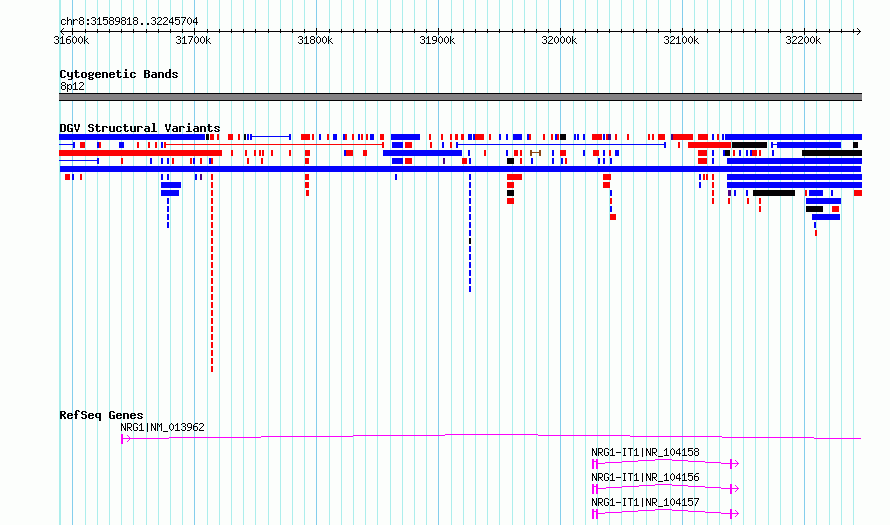Click the 31600k ruler label
Viewport: 890px width, 525px height.
pos(71,40)
